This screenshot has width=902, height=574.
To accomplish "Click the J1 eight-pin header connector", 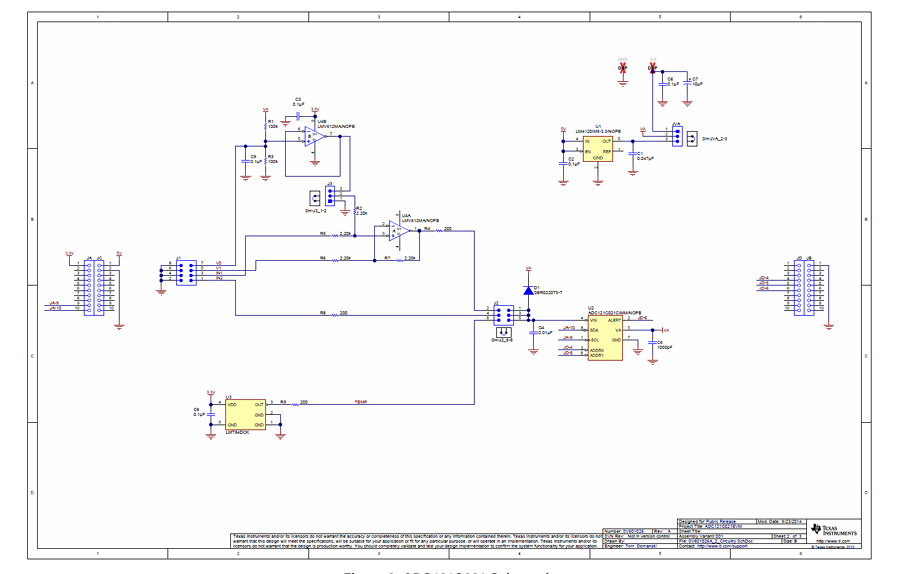I will (186, 272).
